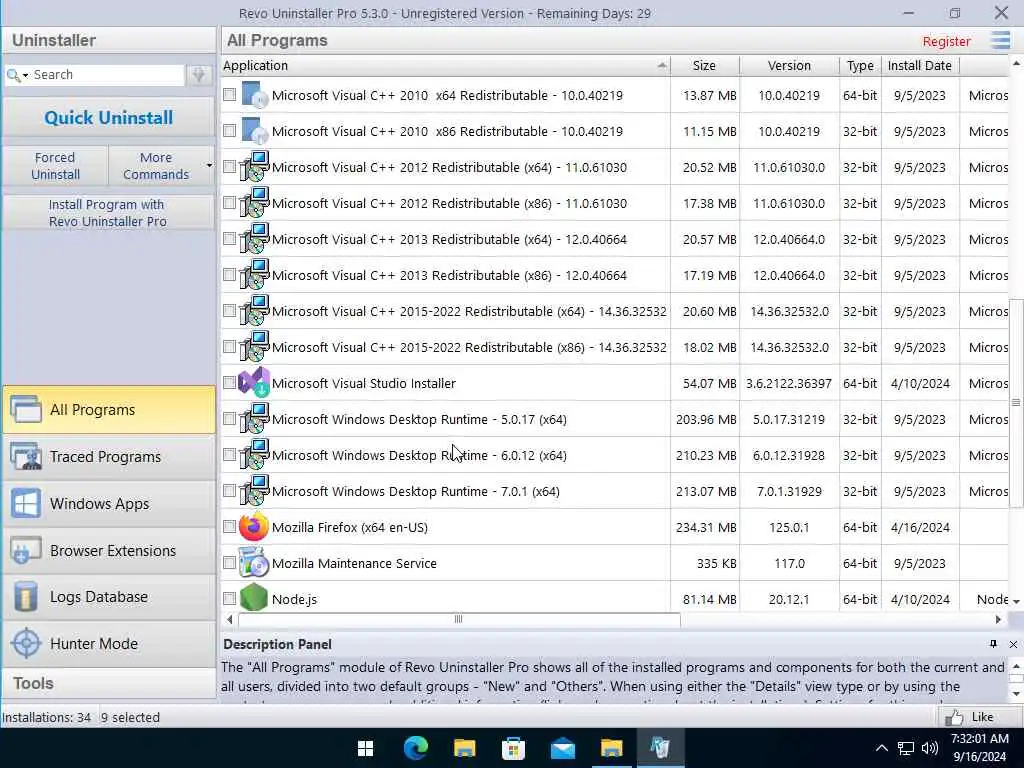Sort programs by Size column
1024x768 pixels.
[704, 65]
